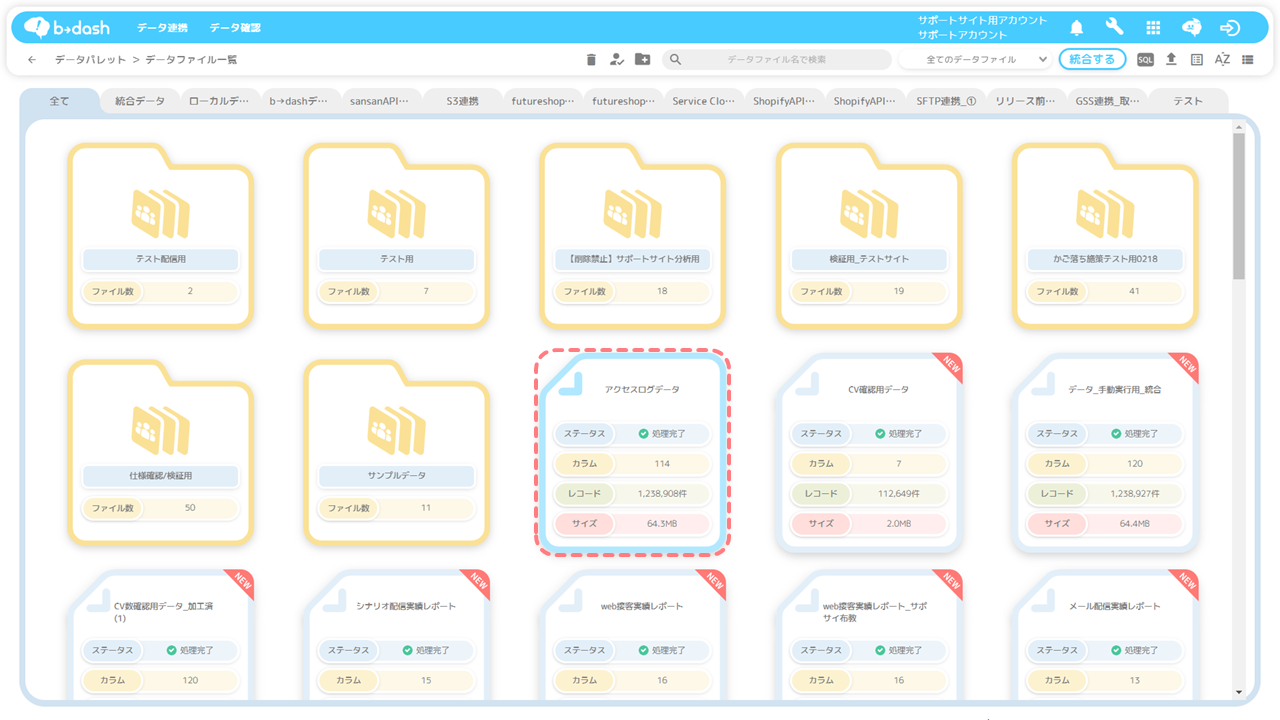Click the 1,238,927件 record count
This screenshot has width=1280, height=720.
click(1133, 494)
